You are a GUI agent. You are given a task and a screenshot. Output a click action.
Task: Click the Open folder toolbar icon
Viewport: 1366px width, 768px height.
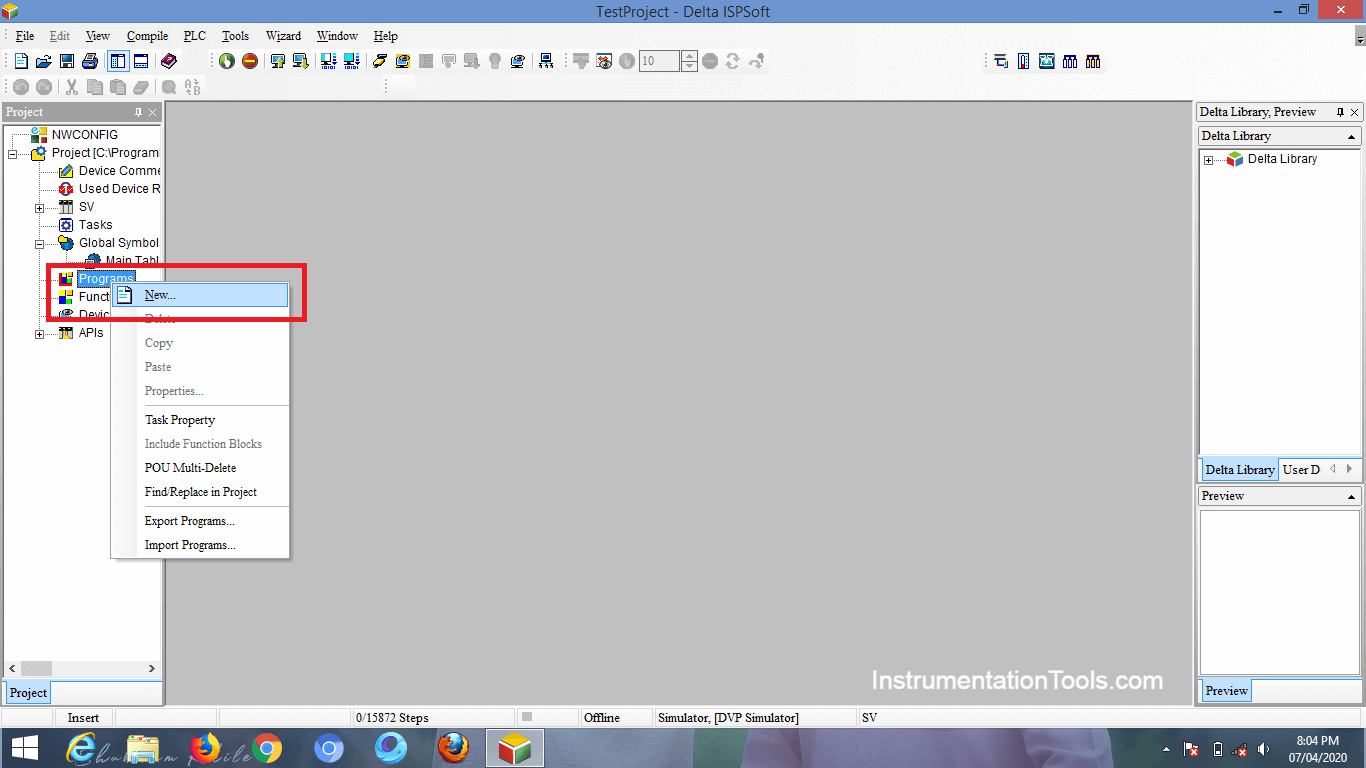pyautogui.click(x=44, y=61)
